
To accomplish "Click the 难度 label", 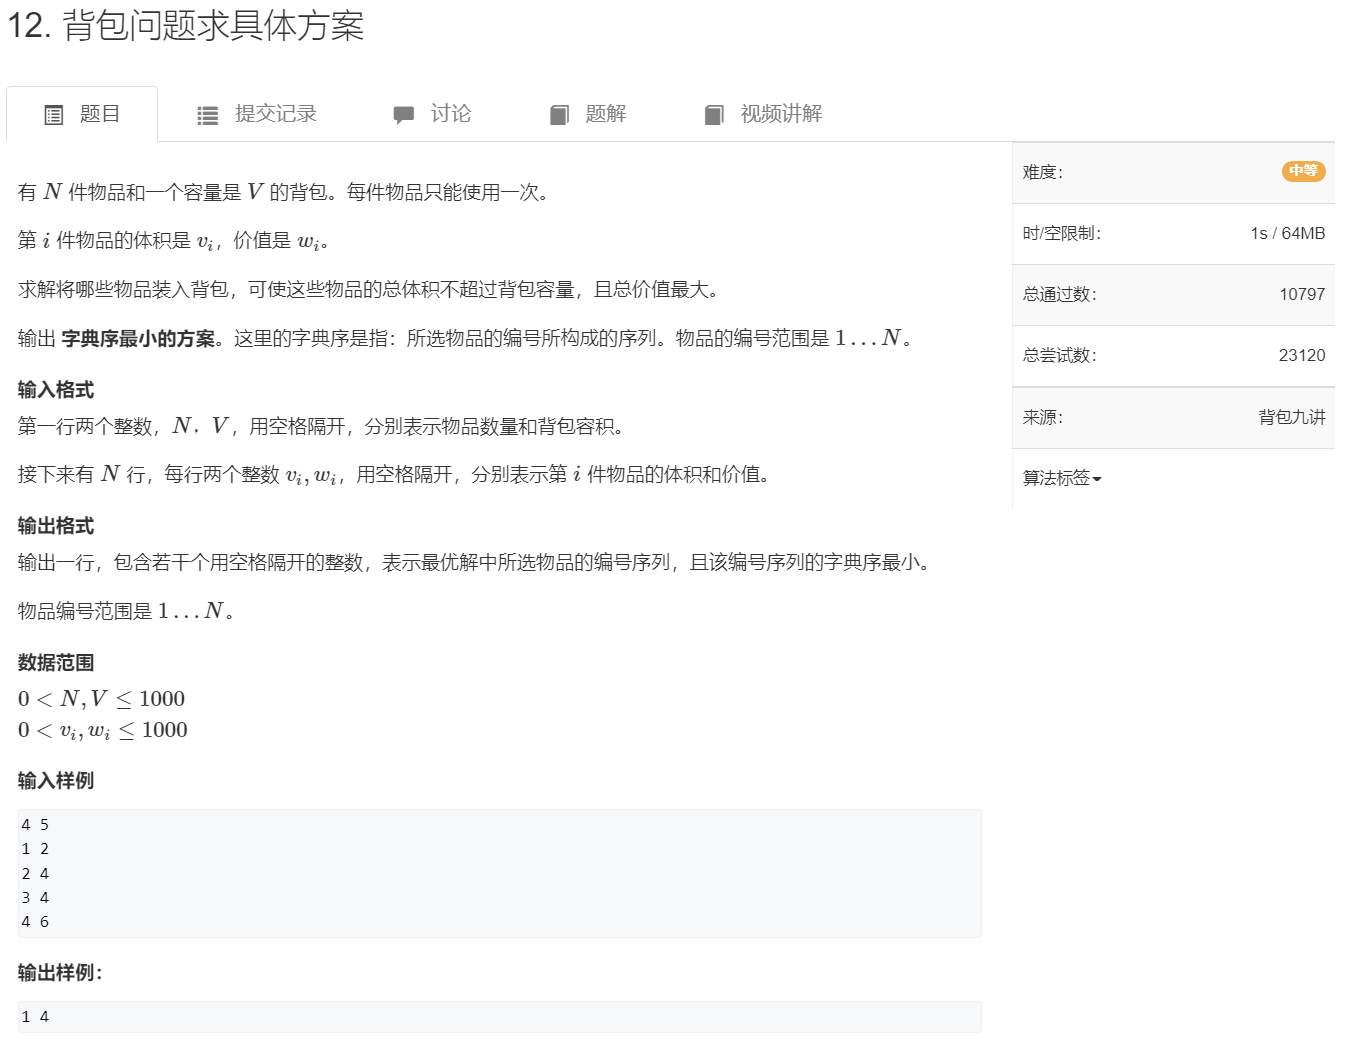I will coord(1043,172).
